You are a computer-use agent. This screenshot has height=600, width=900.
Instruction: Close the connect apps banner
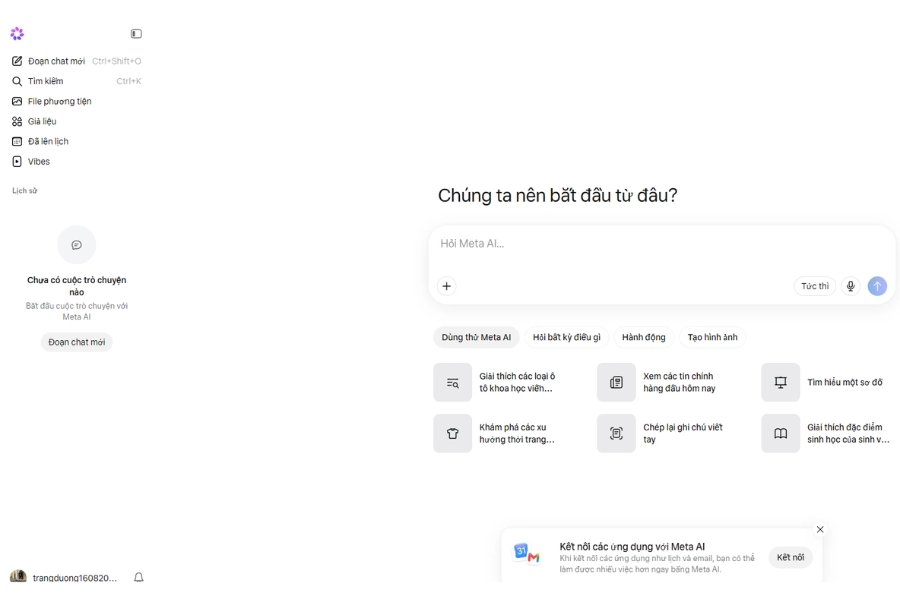tap(820, 529)
